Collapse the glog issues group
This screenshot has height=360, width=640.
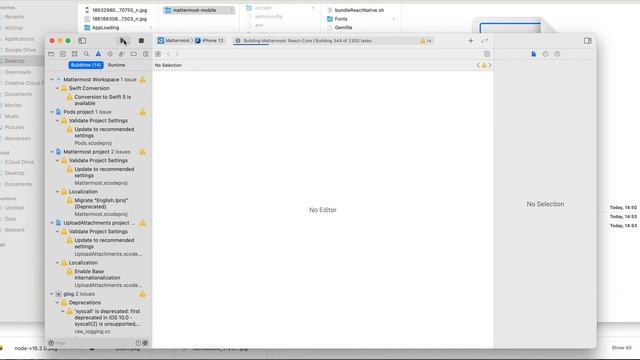(52, 294)
